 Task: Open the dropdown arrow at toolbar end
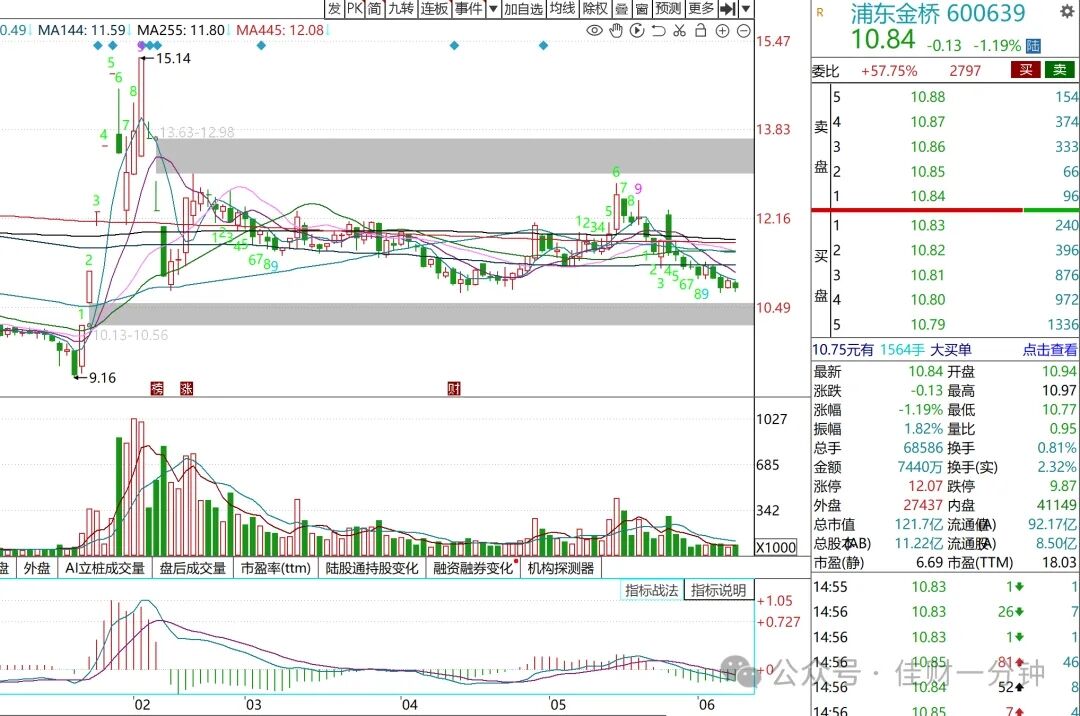pyautogui.click(x=746, y=9)
